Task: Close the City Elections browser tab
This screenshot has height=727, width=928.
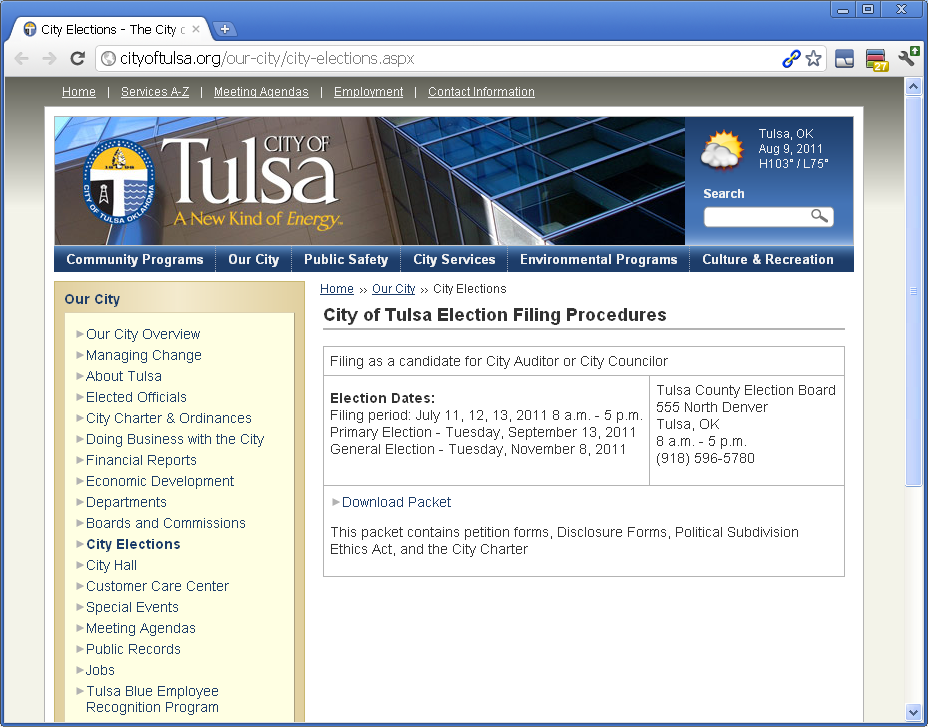Action: (196, 29)
